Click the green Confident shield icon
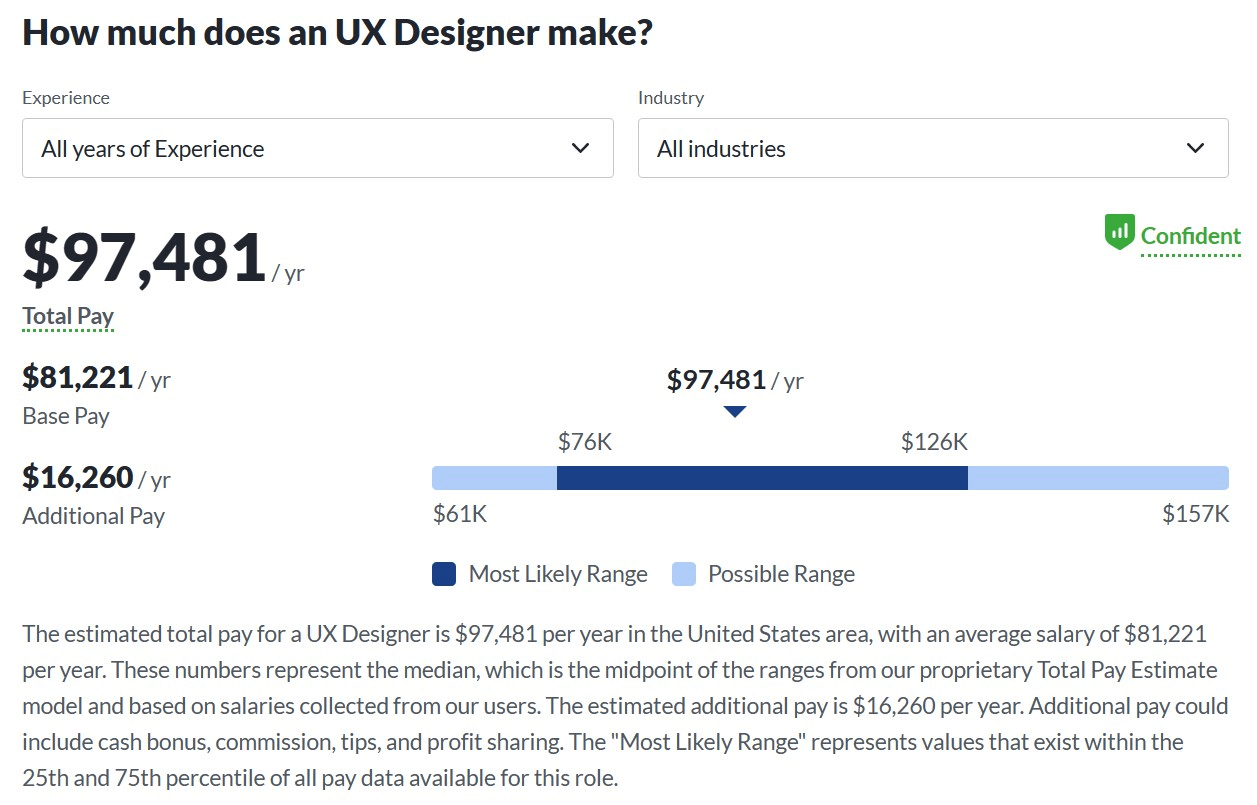 (1119, 232)
